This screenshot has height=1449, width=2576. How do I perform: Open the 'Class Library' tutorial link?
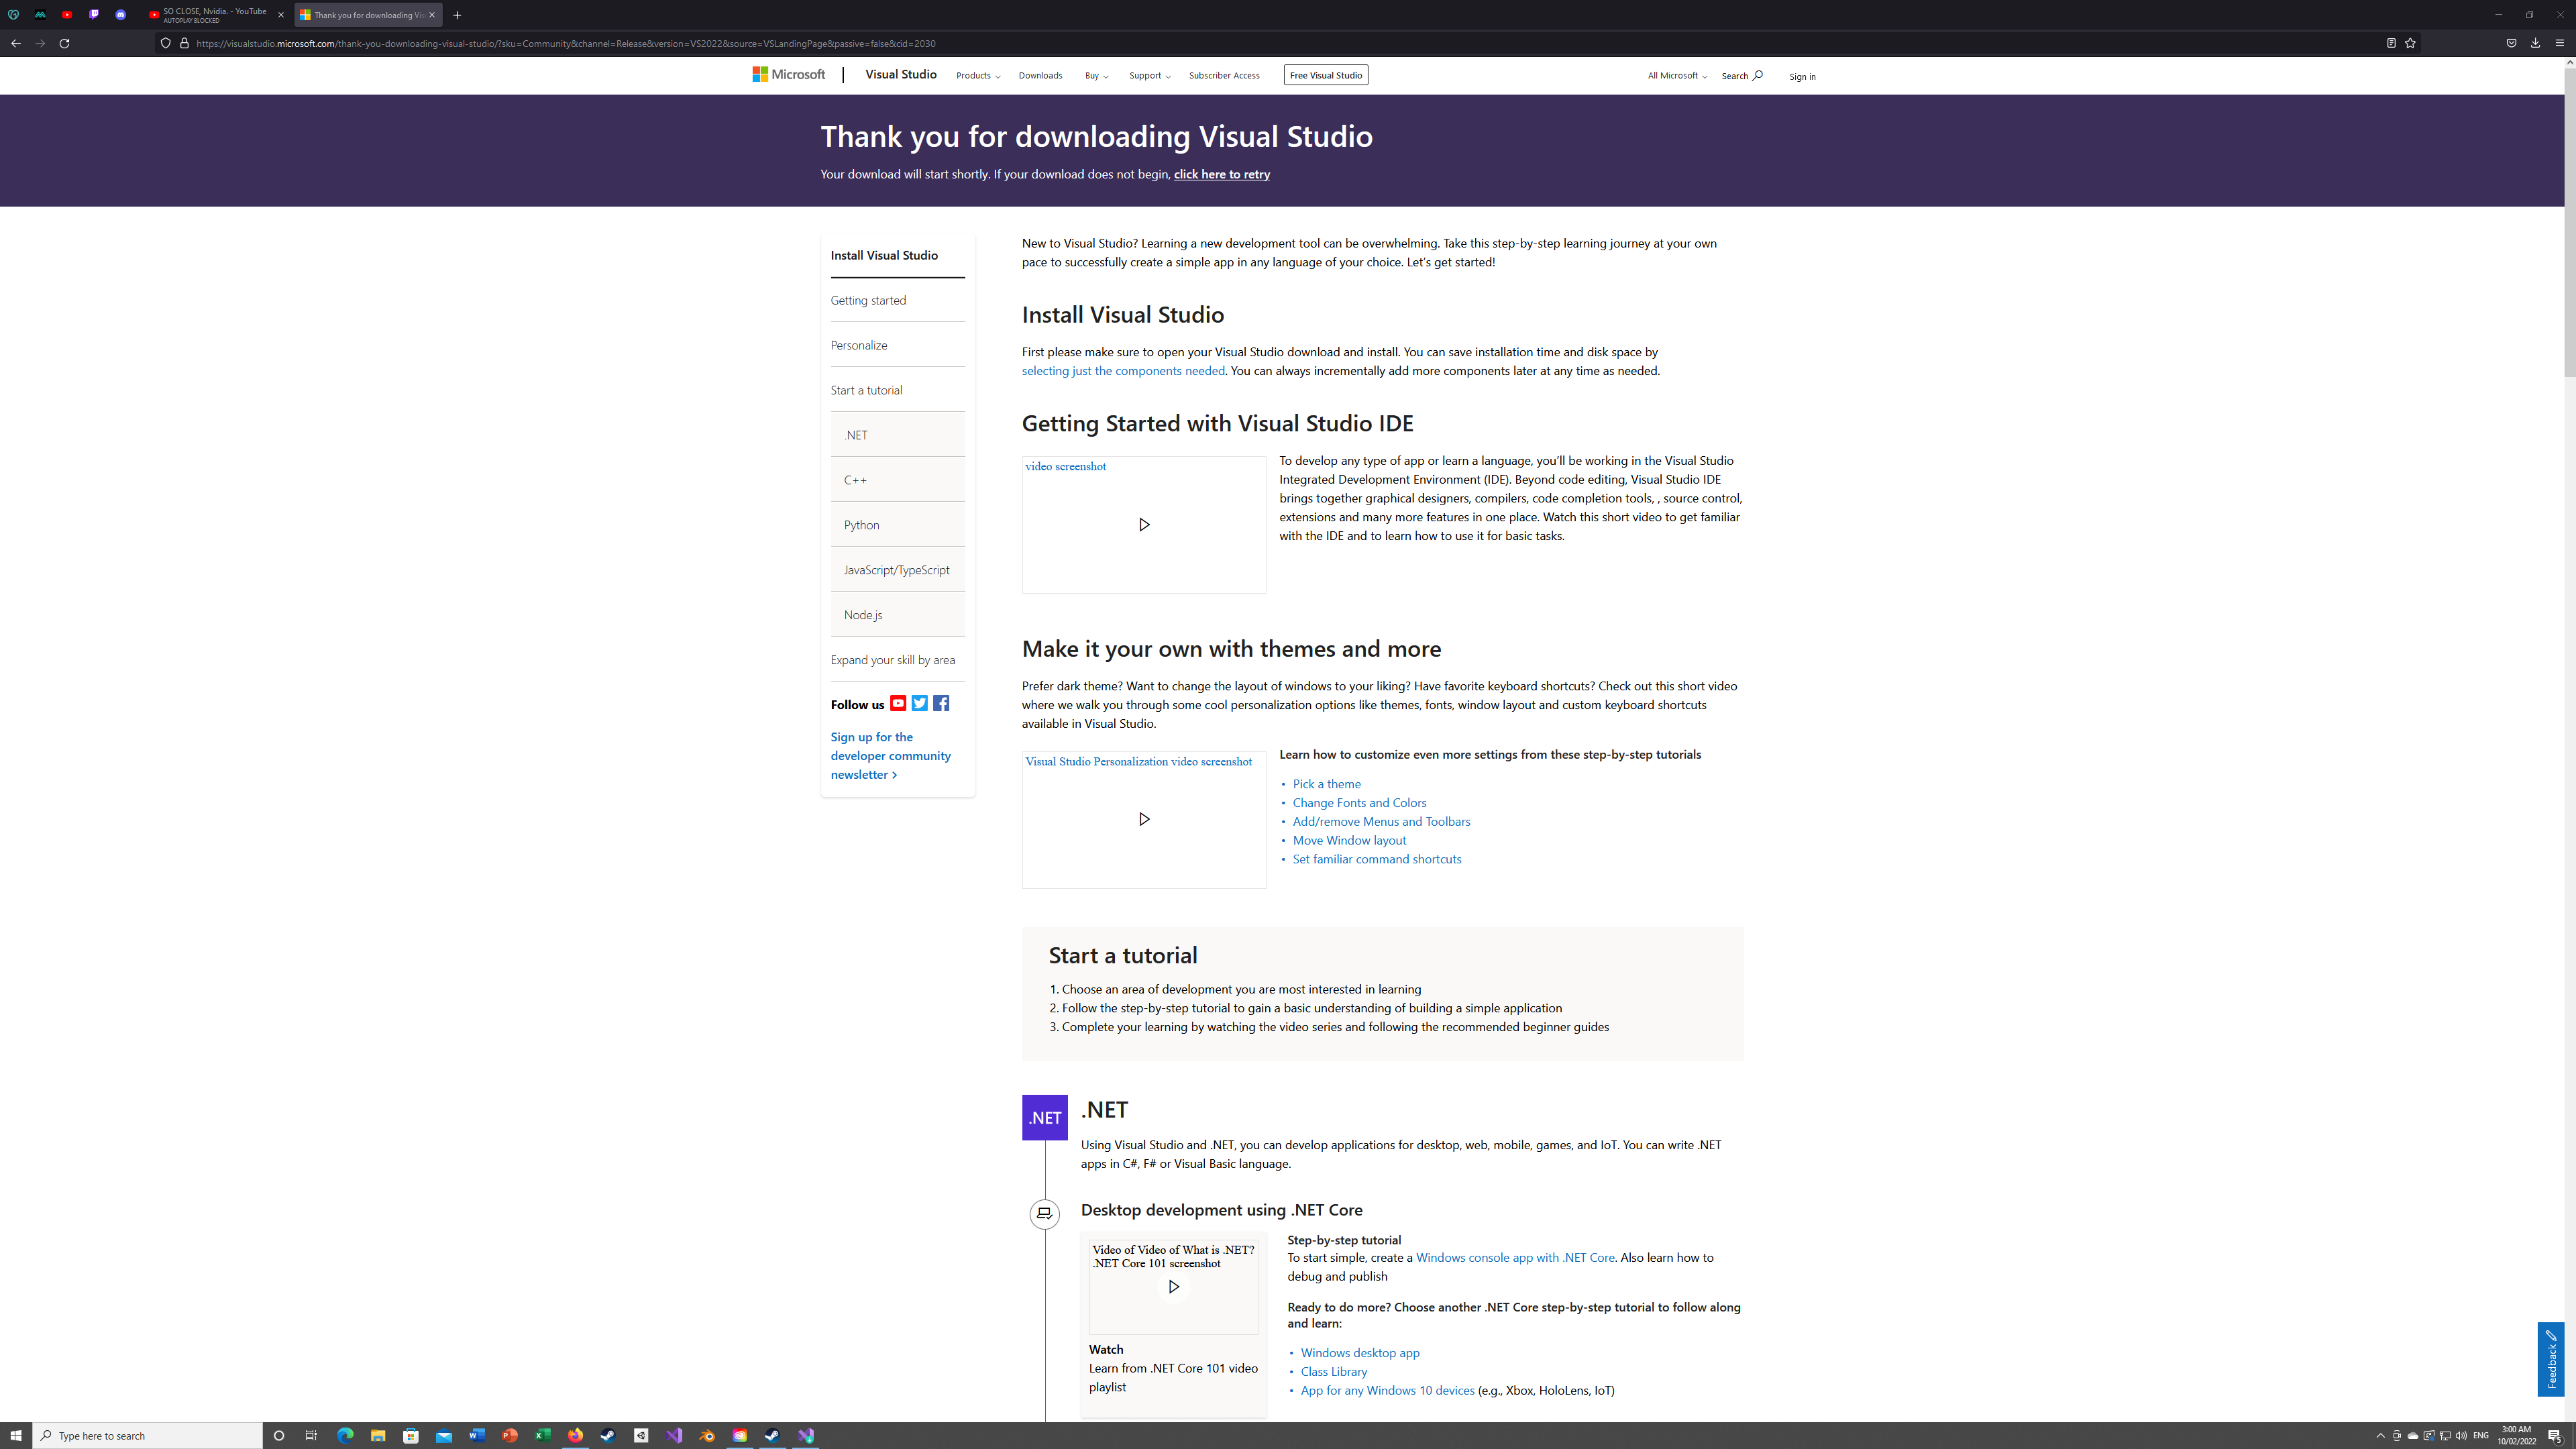(1333, 1372)
